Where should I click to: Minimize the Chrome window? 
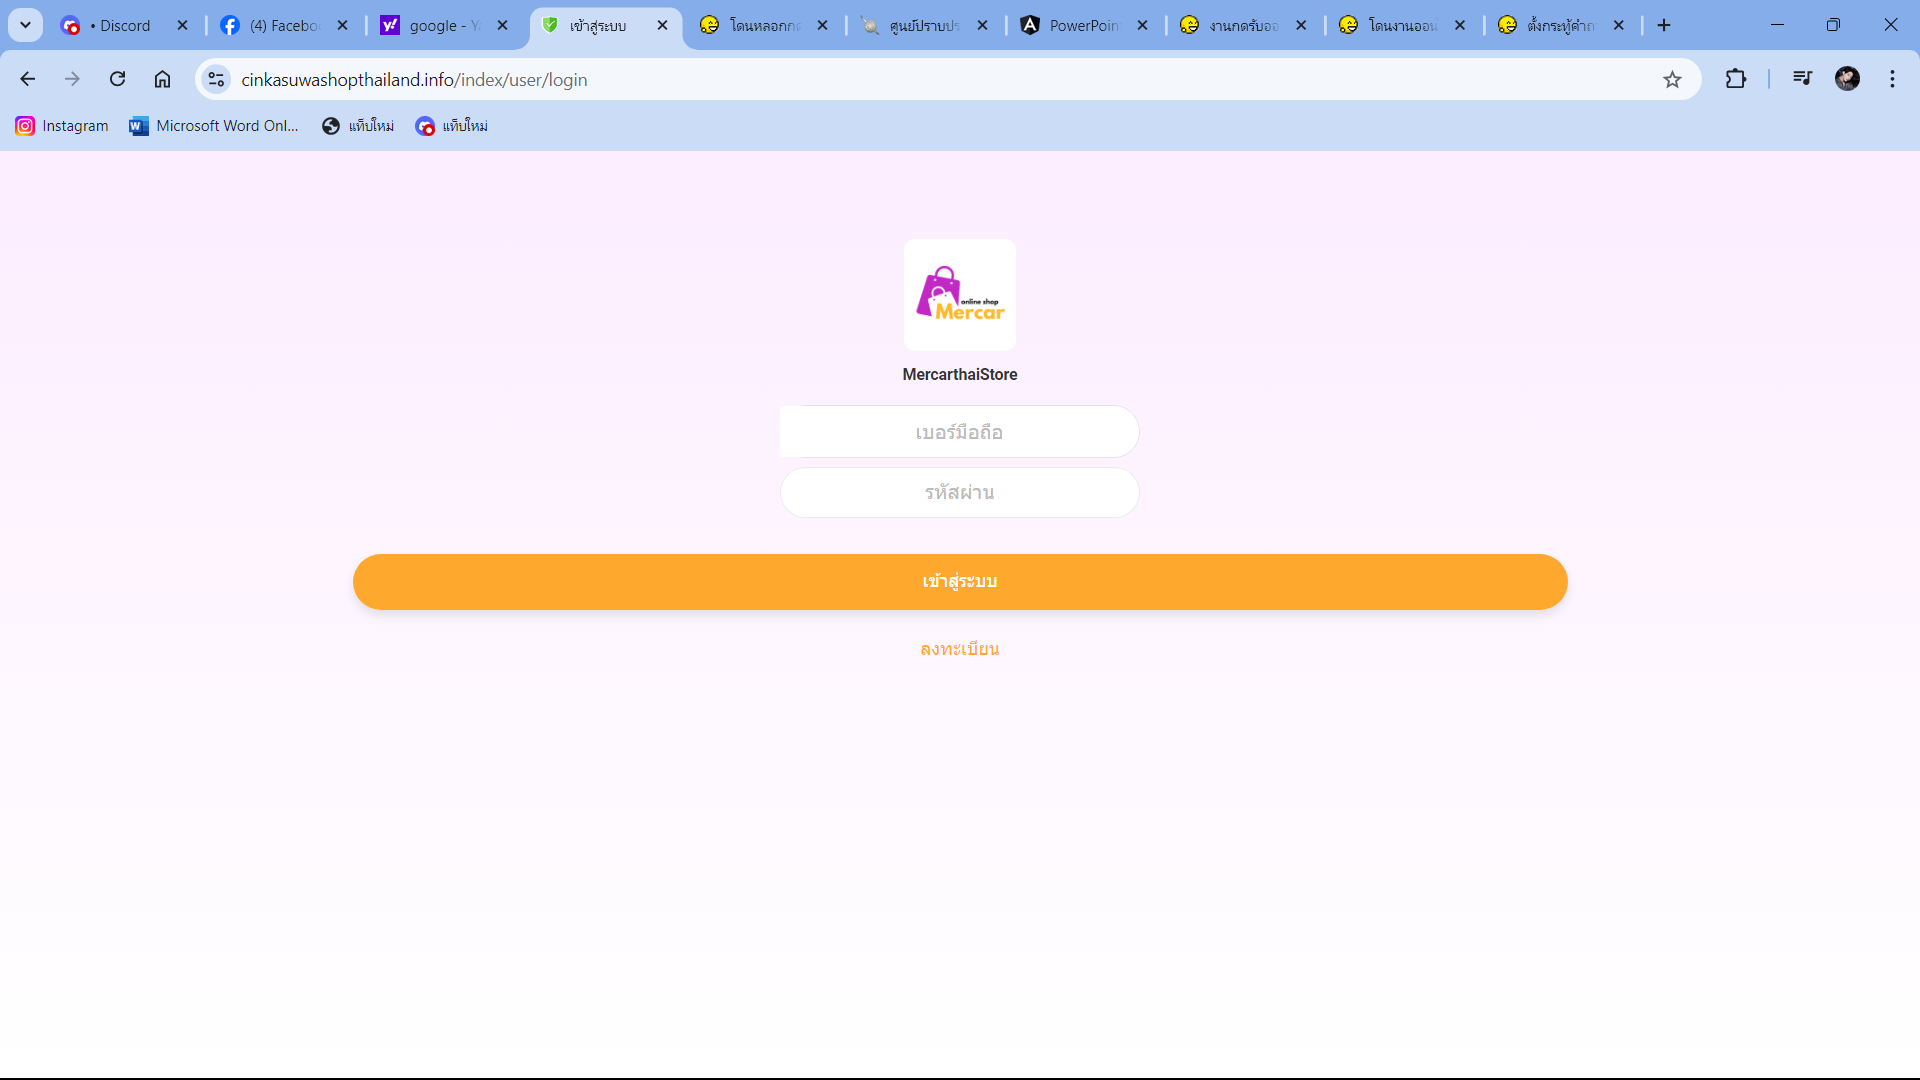pos(1777,25)
